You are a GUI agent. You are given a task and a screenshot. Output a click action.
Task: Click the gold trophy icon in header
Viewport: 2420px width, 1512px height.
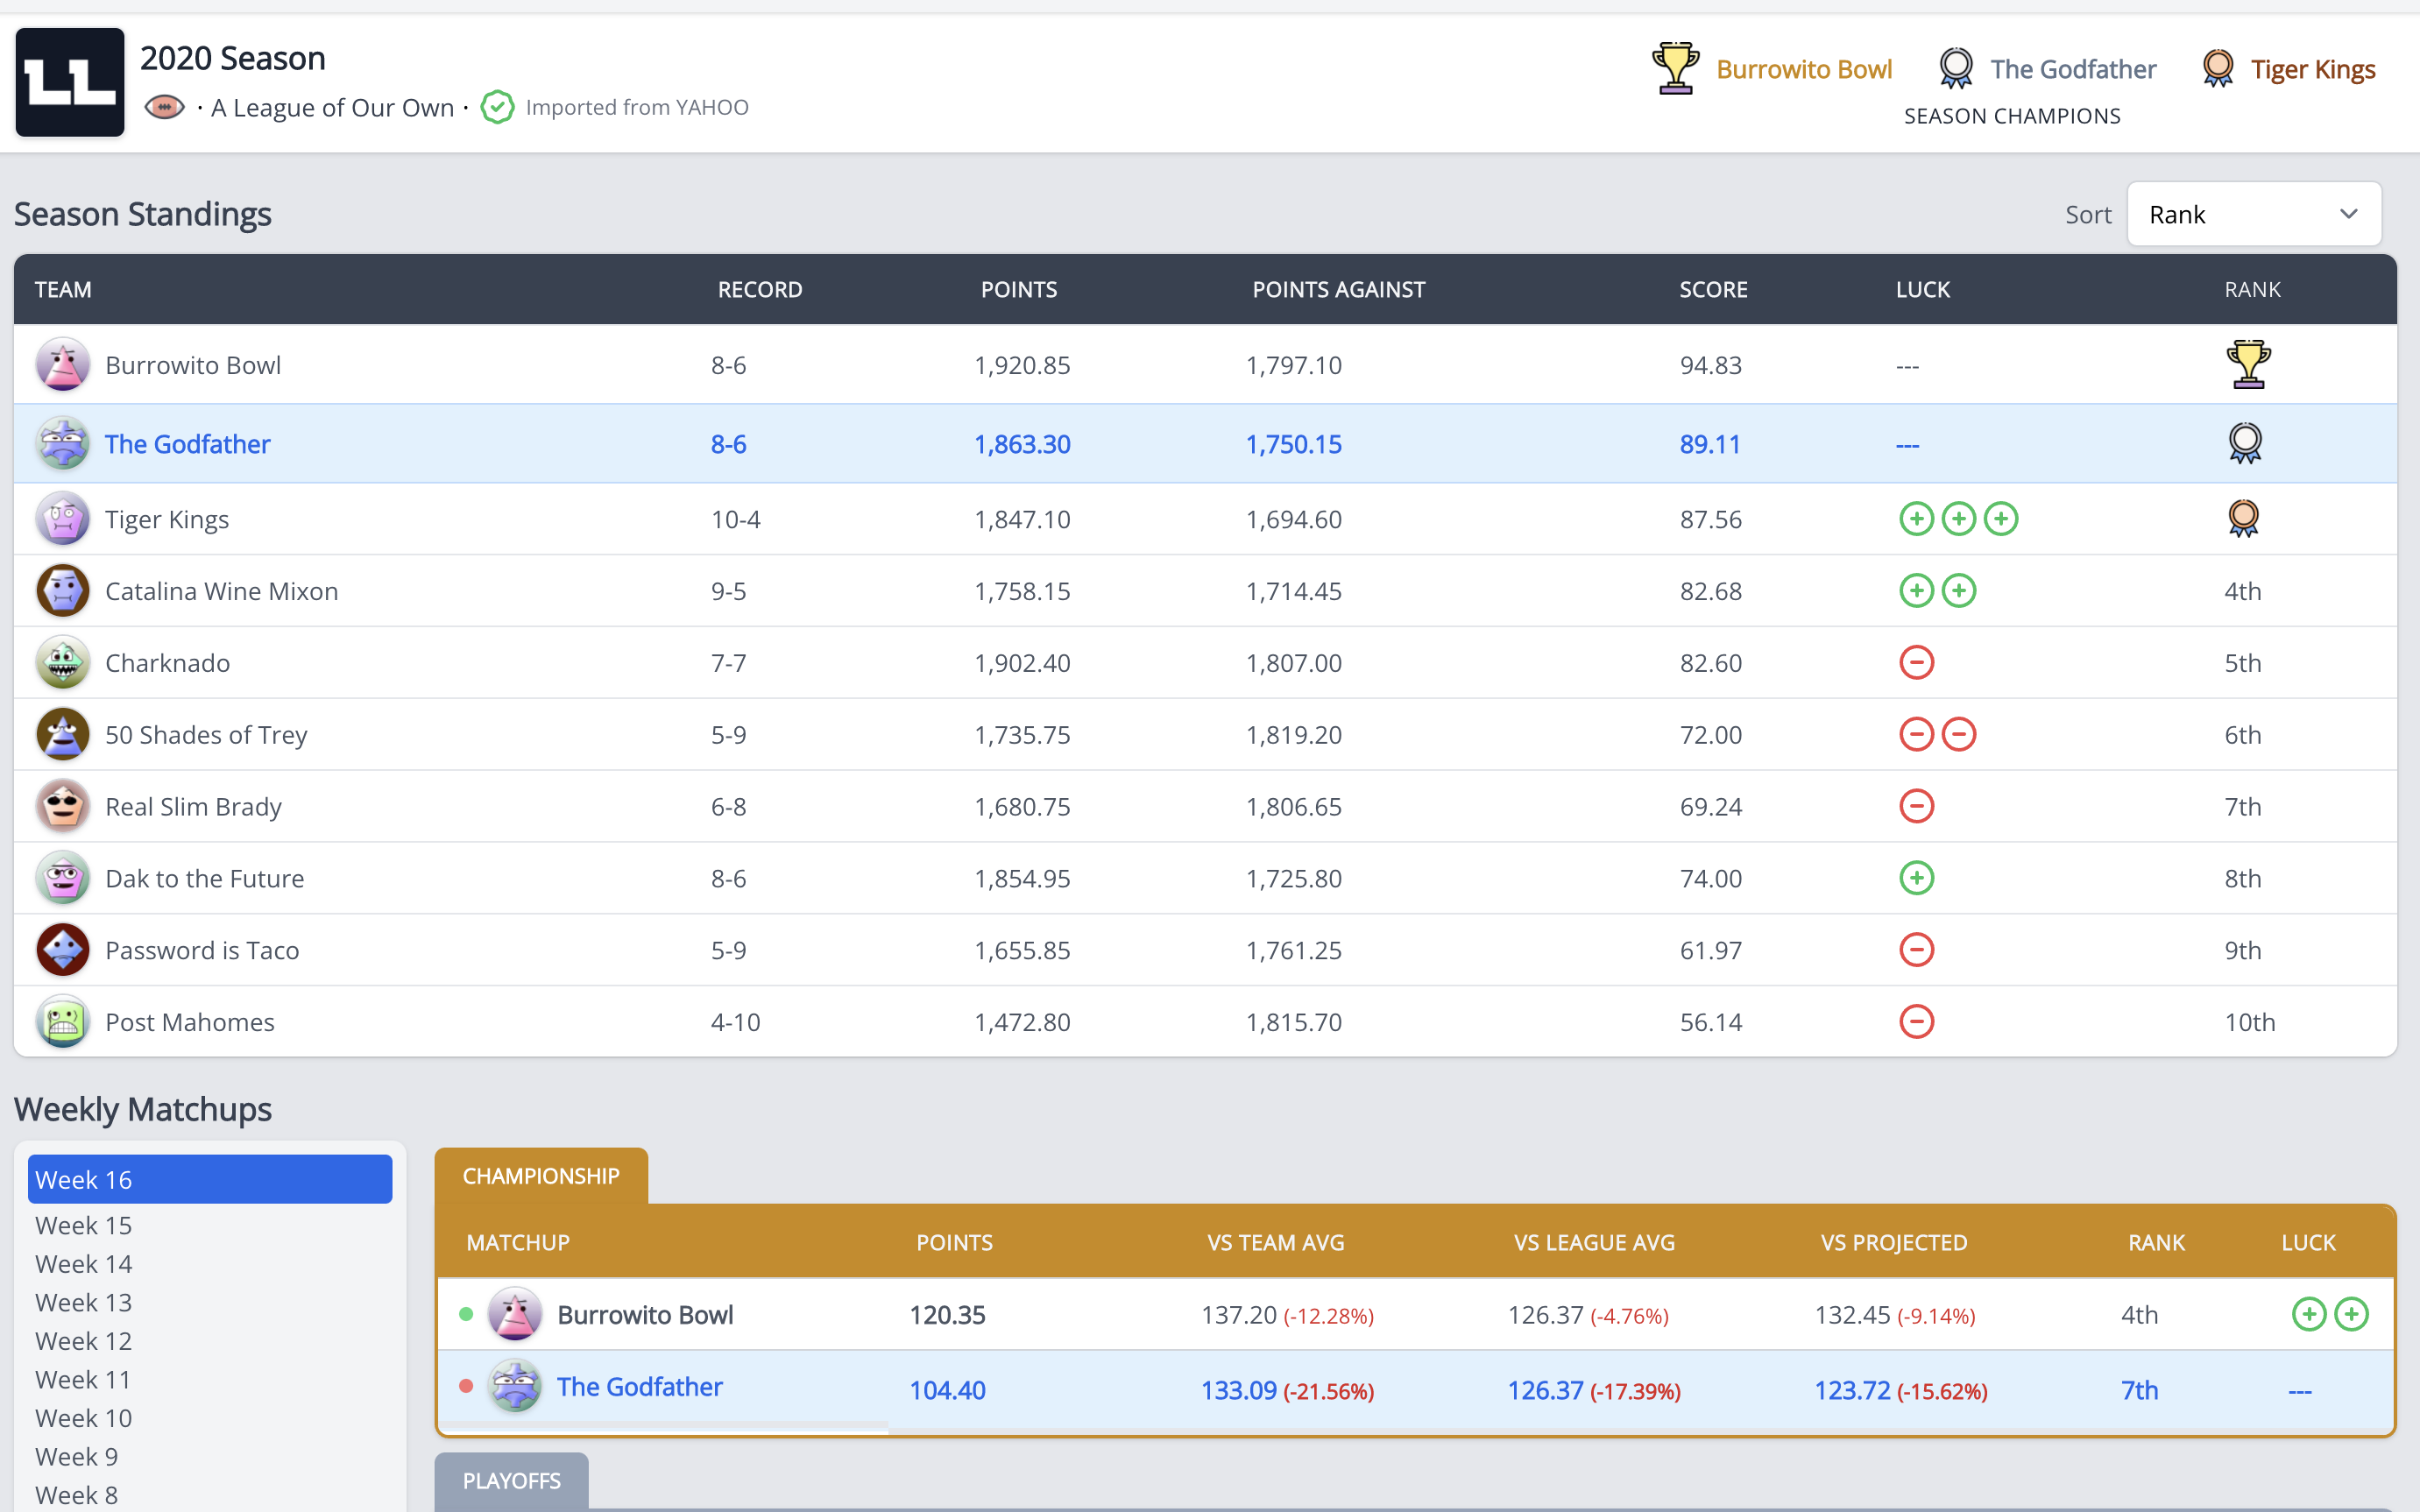(1675, 68)
